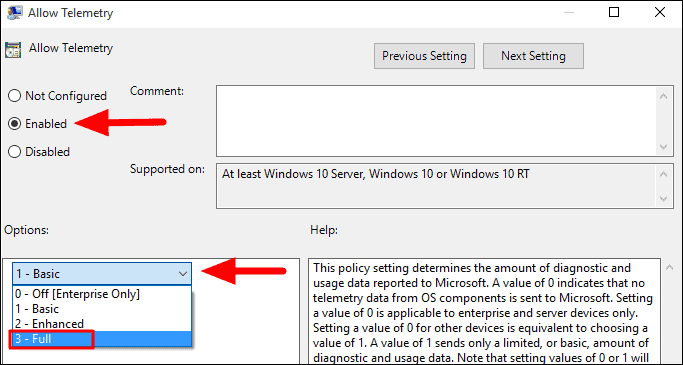The width and height of the screenshot is (683, 365).
Task: Select the Not Configured radio button
Action: point(14,96)
